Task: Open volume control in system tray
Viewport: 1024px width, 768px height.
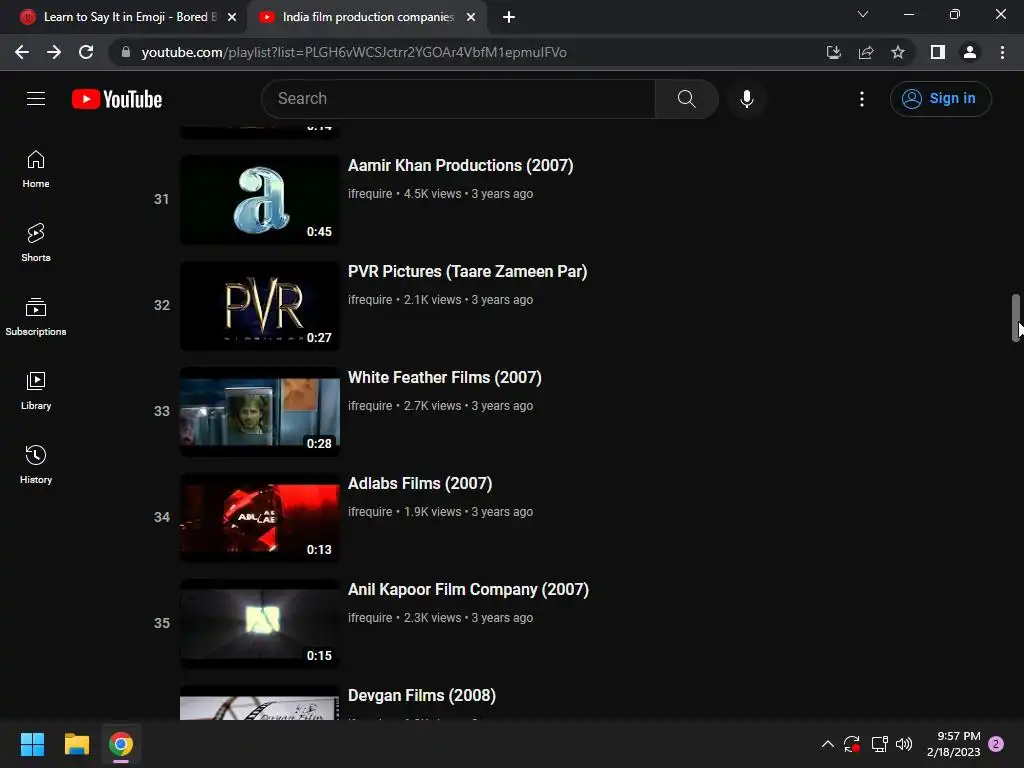Action: coord(904,744)
